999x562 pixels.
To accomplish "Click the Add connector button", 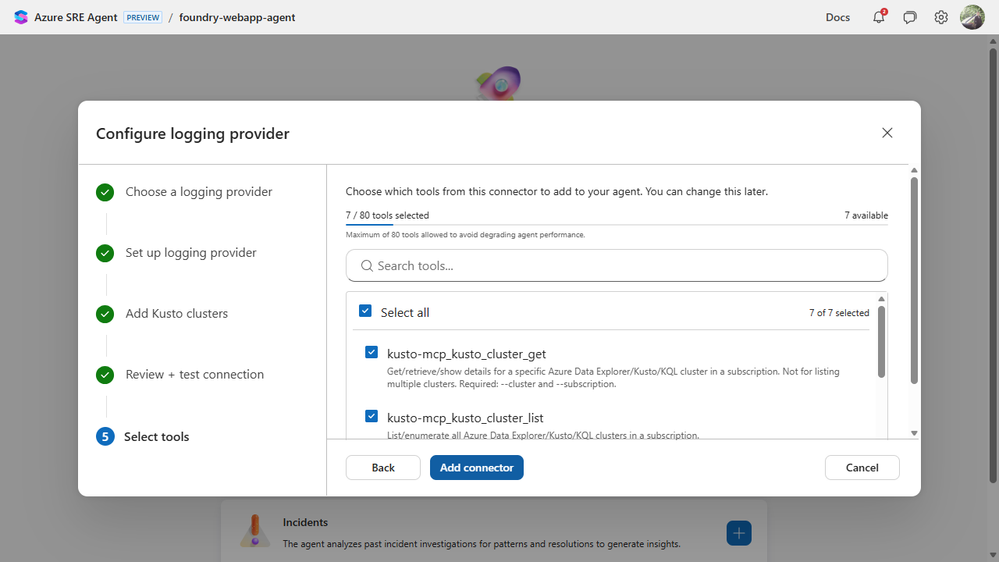I will click(x=476, y=468).
